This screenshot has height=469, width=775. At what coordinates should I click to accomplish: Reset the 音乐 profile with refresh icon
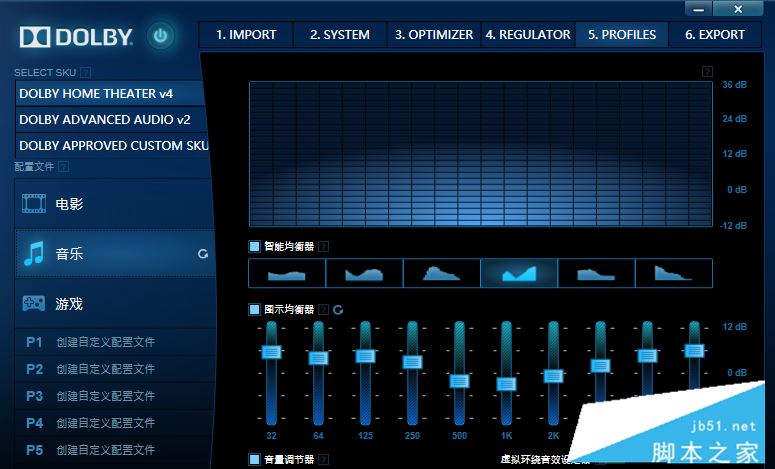pos(203,254)
